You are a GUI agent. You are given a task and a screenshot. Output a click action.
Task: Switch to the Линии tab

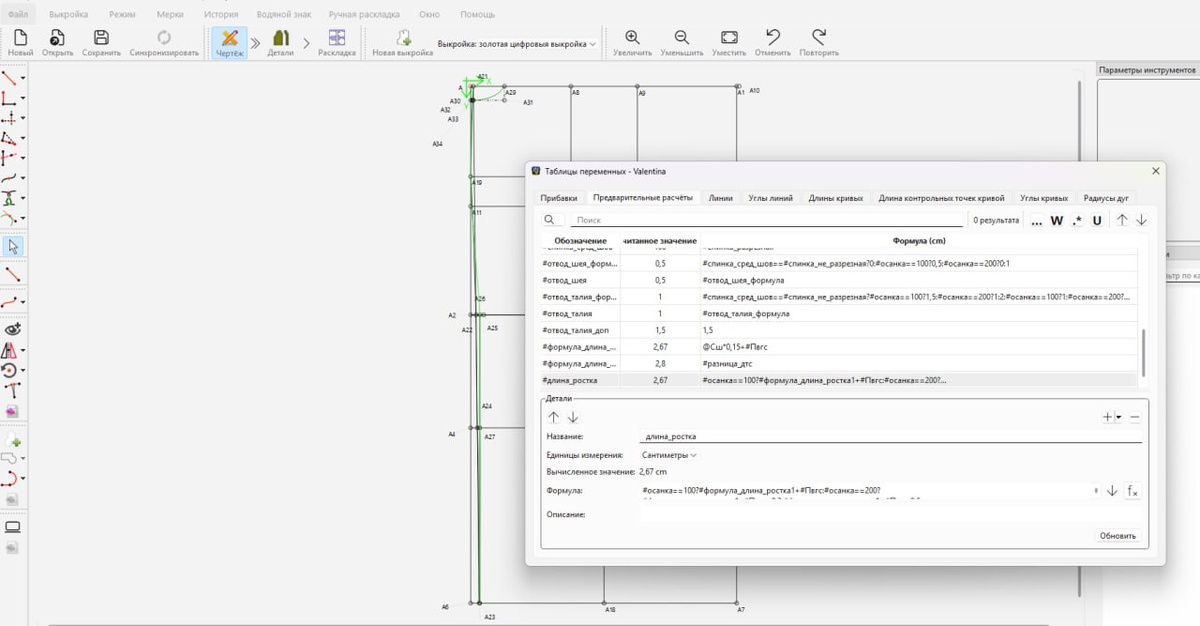(x=721, y=198)
